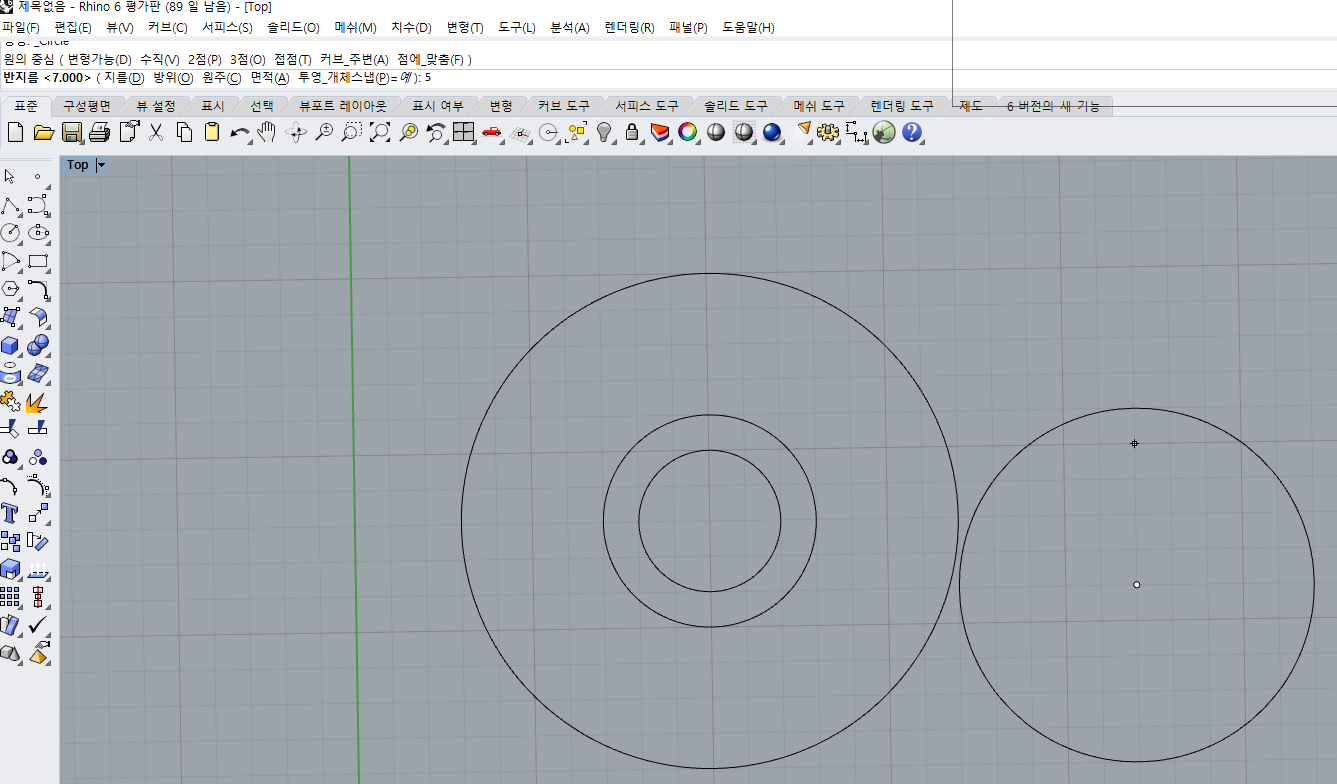This screenshot has height=784, width=1337.
Task: Click the red car view icon
Action: coord(491,132)
